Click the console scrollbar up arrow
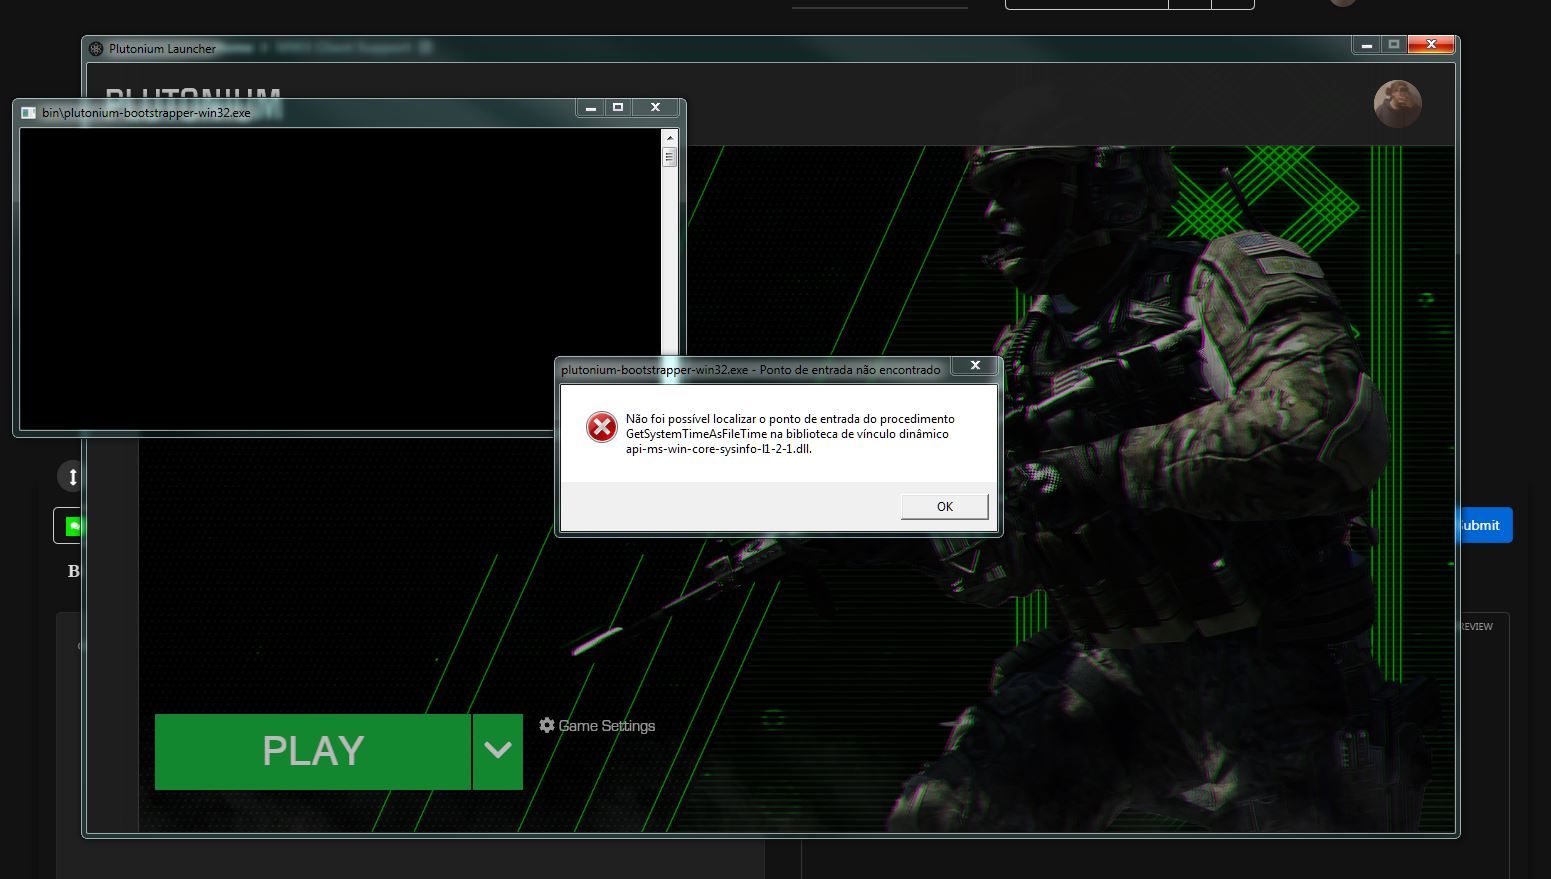The height and width of the screenshot is (879, 1551). [x=669, y=138]
